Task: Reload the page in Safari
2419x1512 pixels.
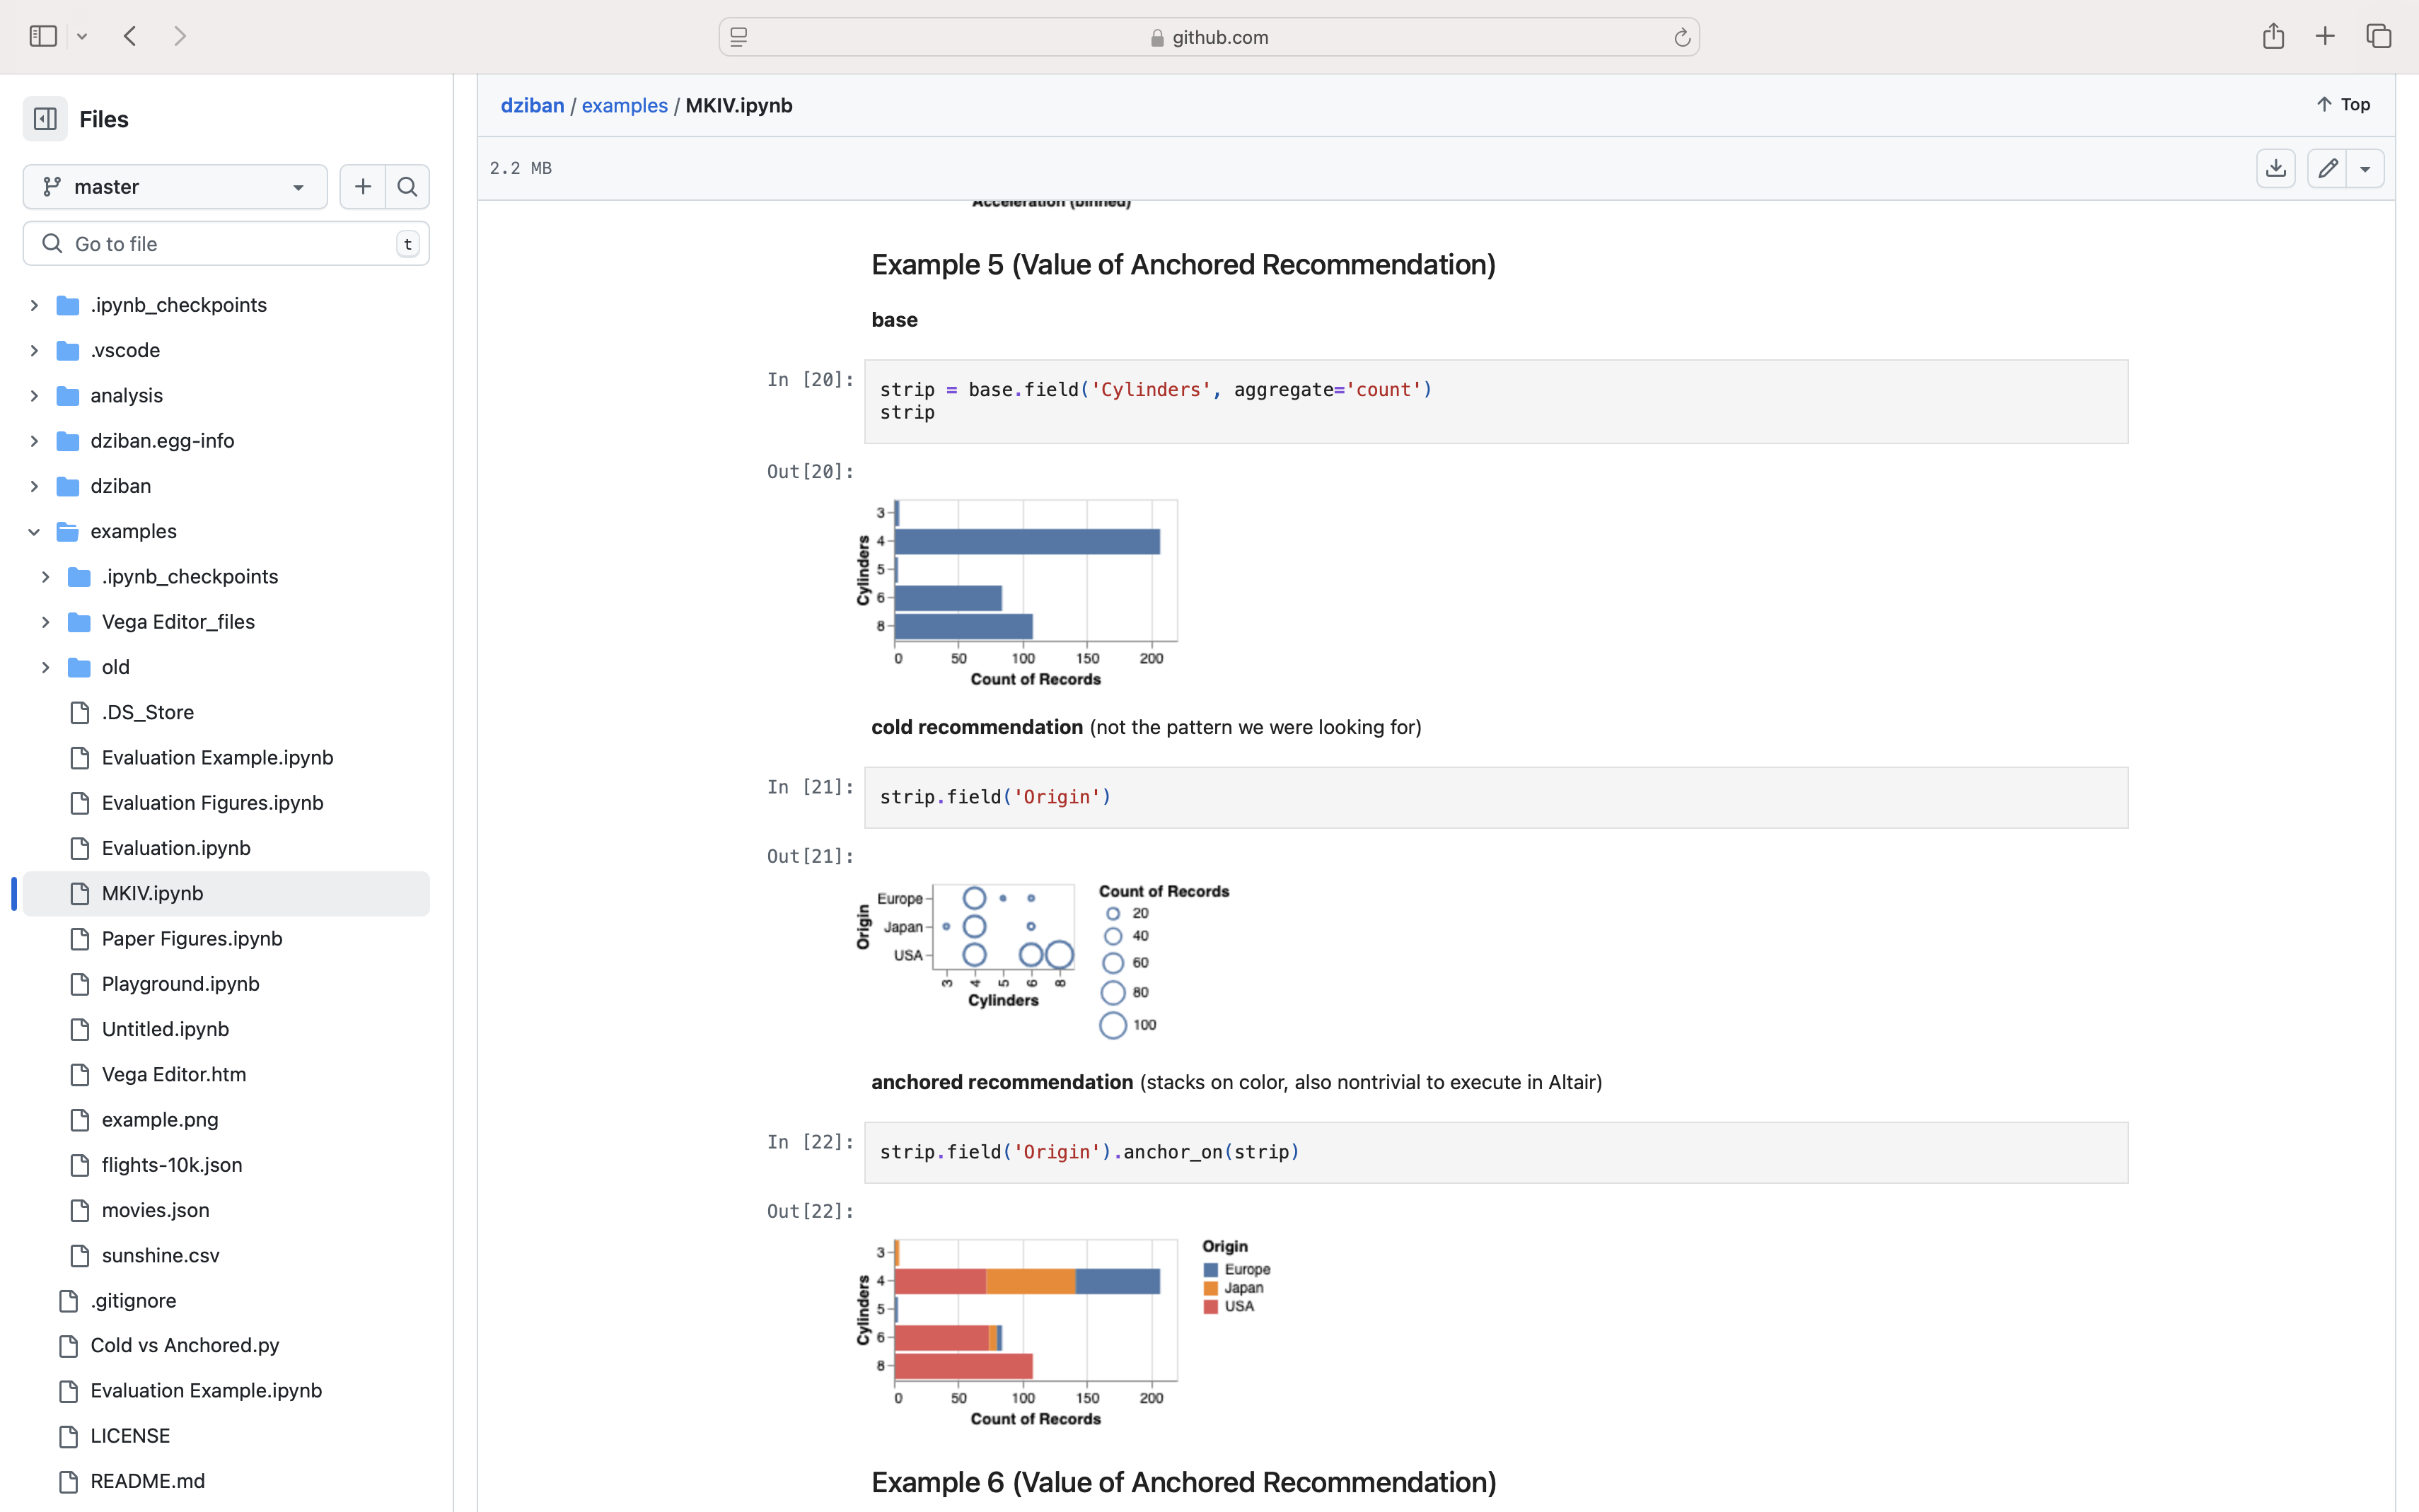Action: (1681, 37)
